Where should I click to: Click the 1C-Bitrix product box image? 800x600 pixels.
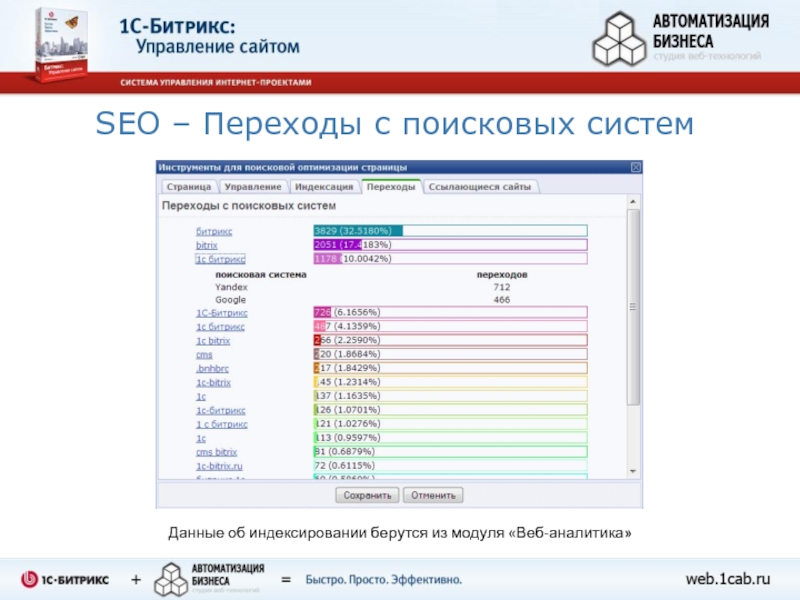click(60, 44)
